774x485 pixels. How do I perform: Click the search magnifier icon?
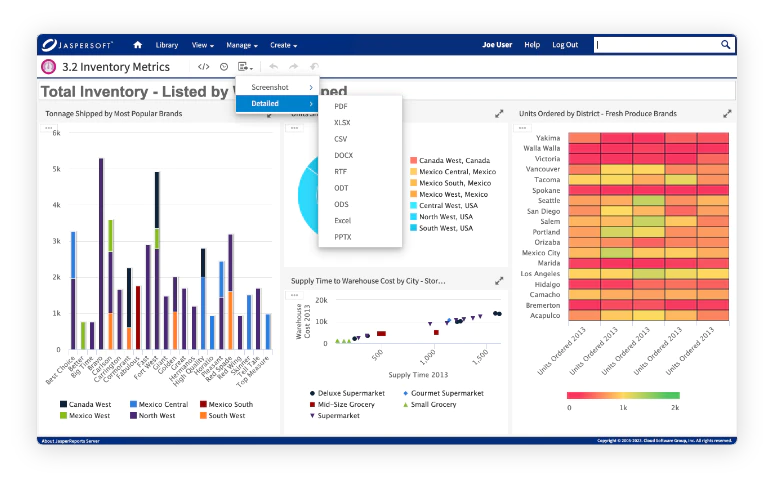tap(725, 44)
